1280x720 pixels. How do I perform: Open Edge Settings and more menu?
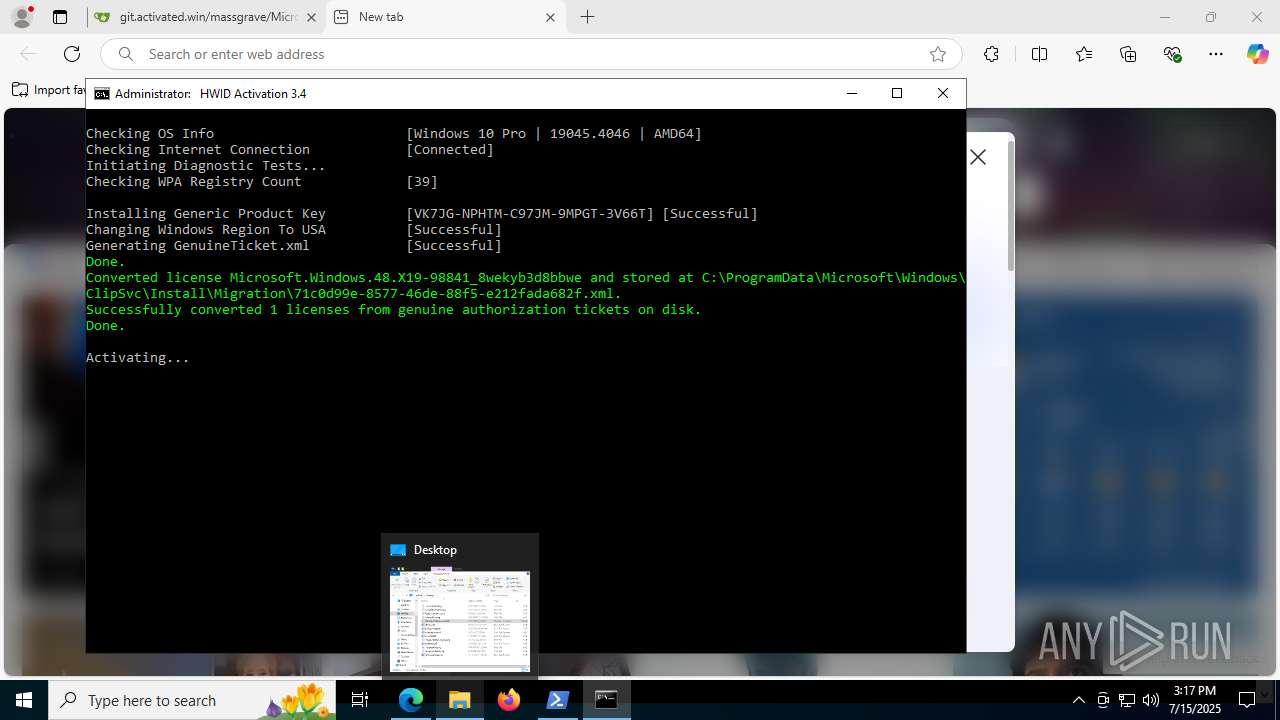point(1216,54)
